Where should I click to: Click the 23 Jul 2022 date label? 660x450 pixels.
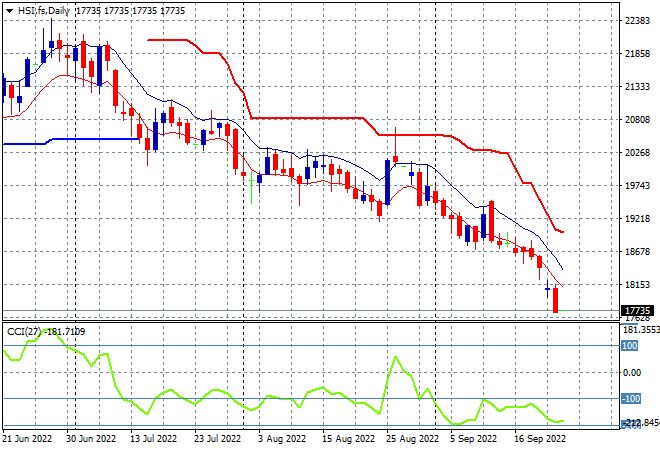tap(217, 439)
